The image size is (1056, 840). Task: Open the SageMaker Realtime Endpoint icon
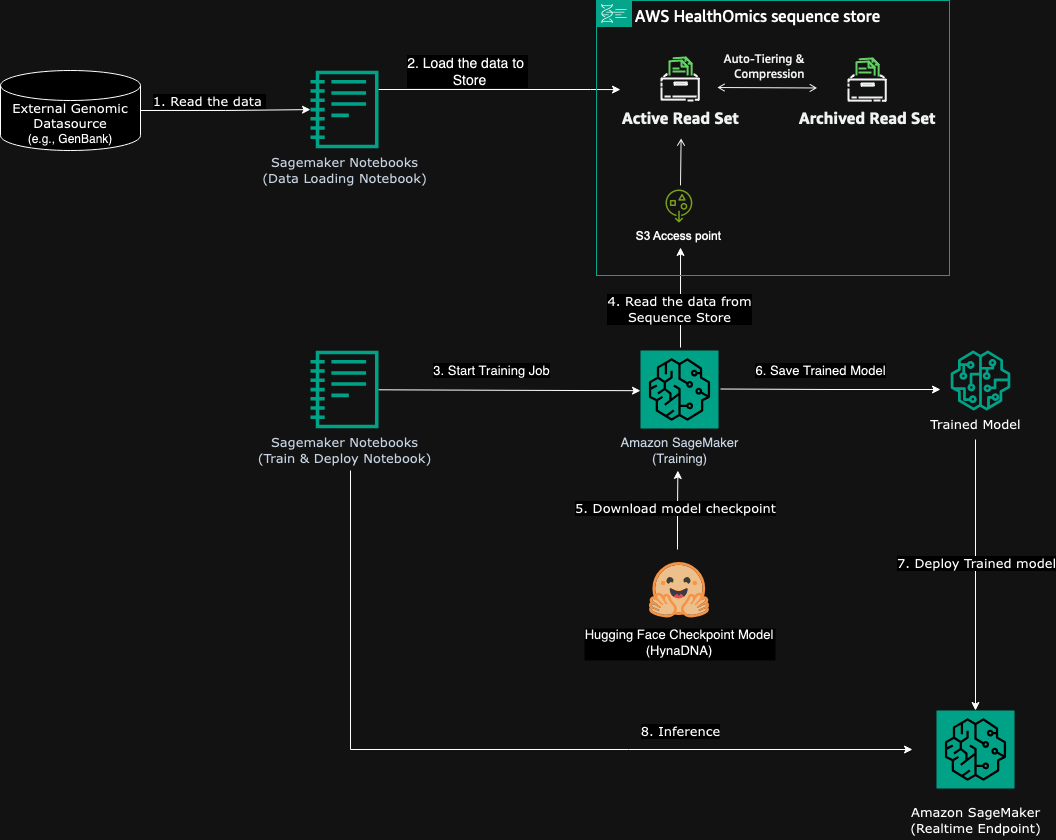975,749
